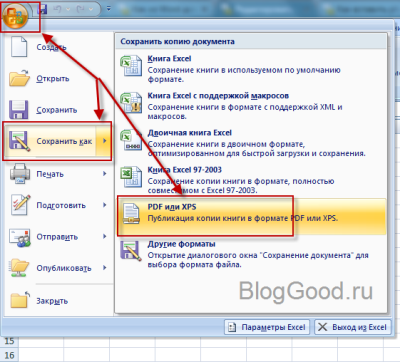Click the macro-enabled workbook icon with warning mark
This screenshot has width=400, height=362.
click(131, 103)
